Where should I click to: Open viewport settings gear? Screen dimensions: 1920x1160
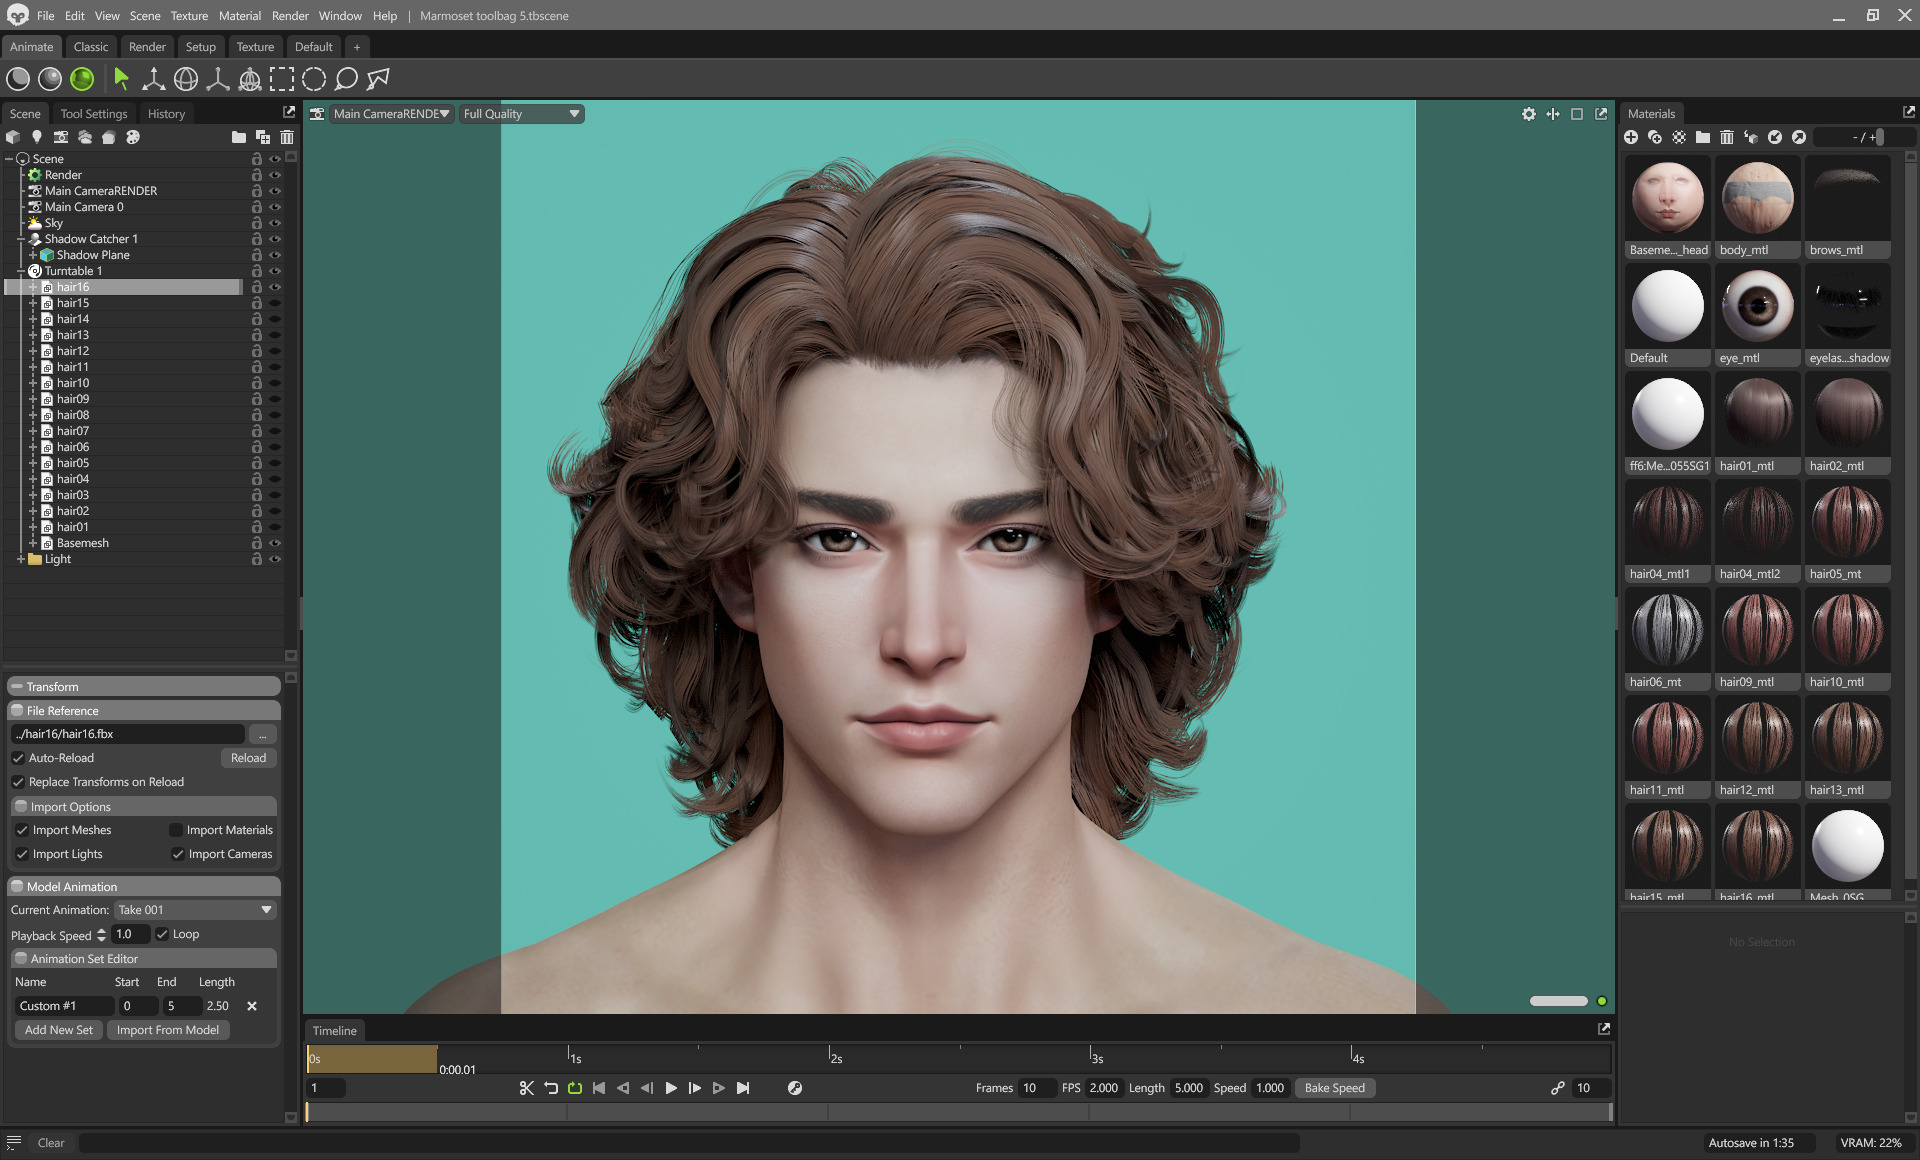tap(1529, 114)
